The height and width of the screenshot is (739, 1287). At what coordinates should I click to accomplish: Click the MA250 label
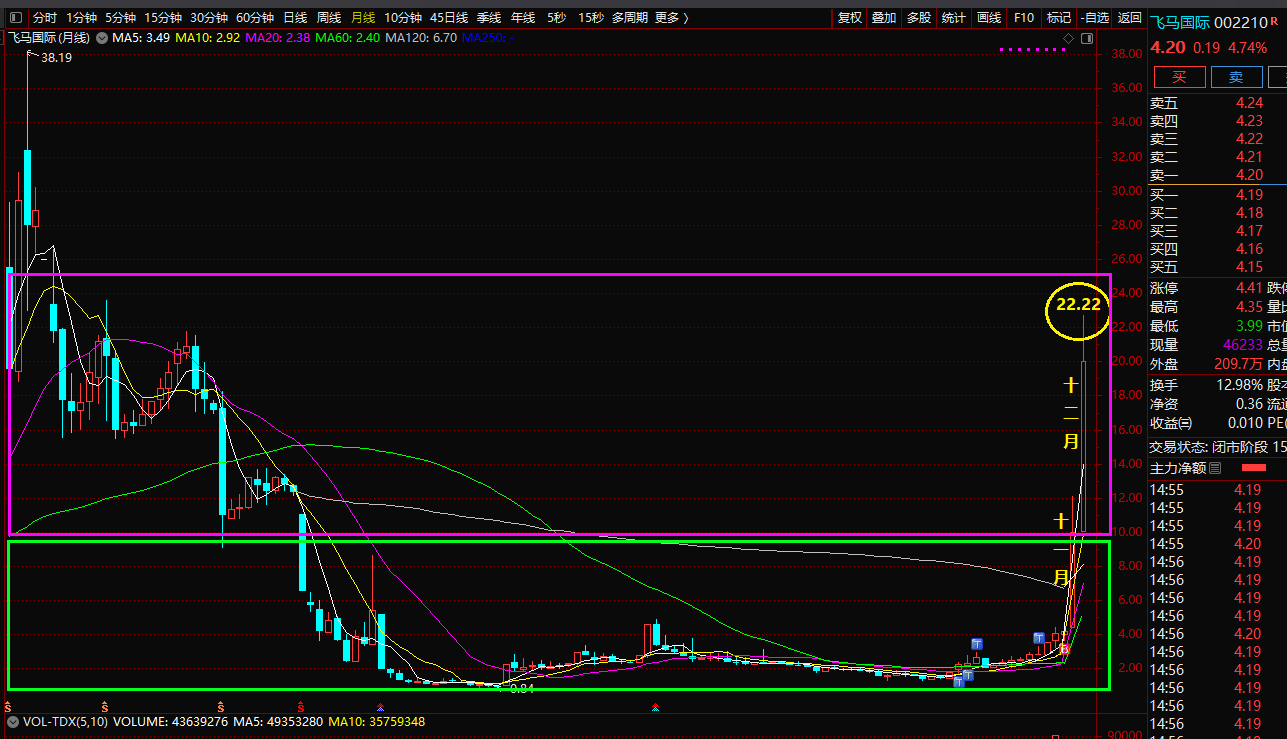point(486,38)
